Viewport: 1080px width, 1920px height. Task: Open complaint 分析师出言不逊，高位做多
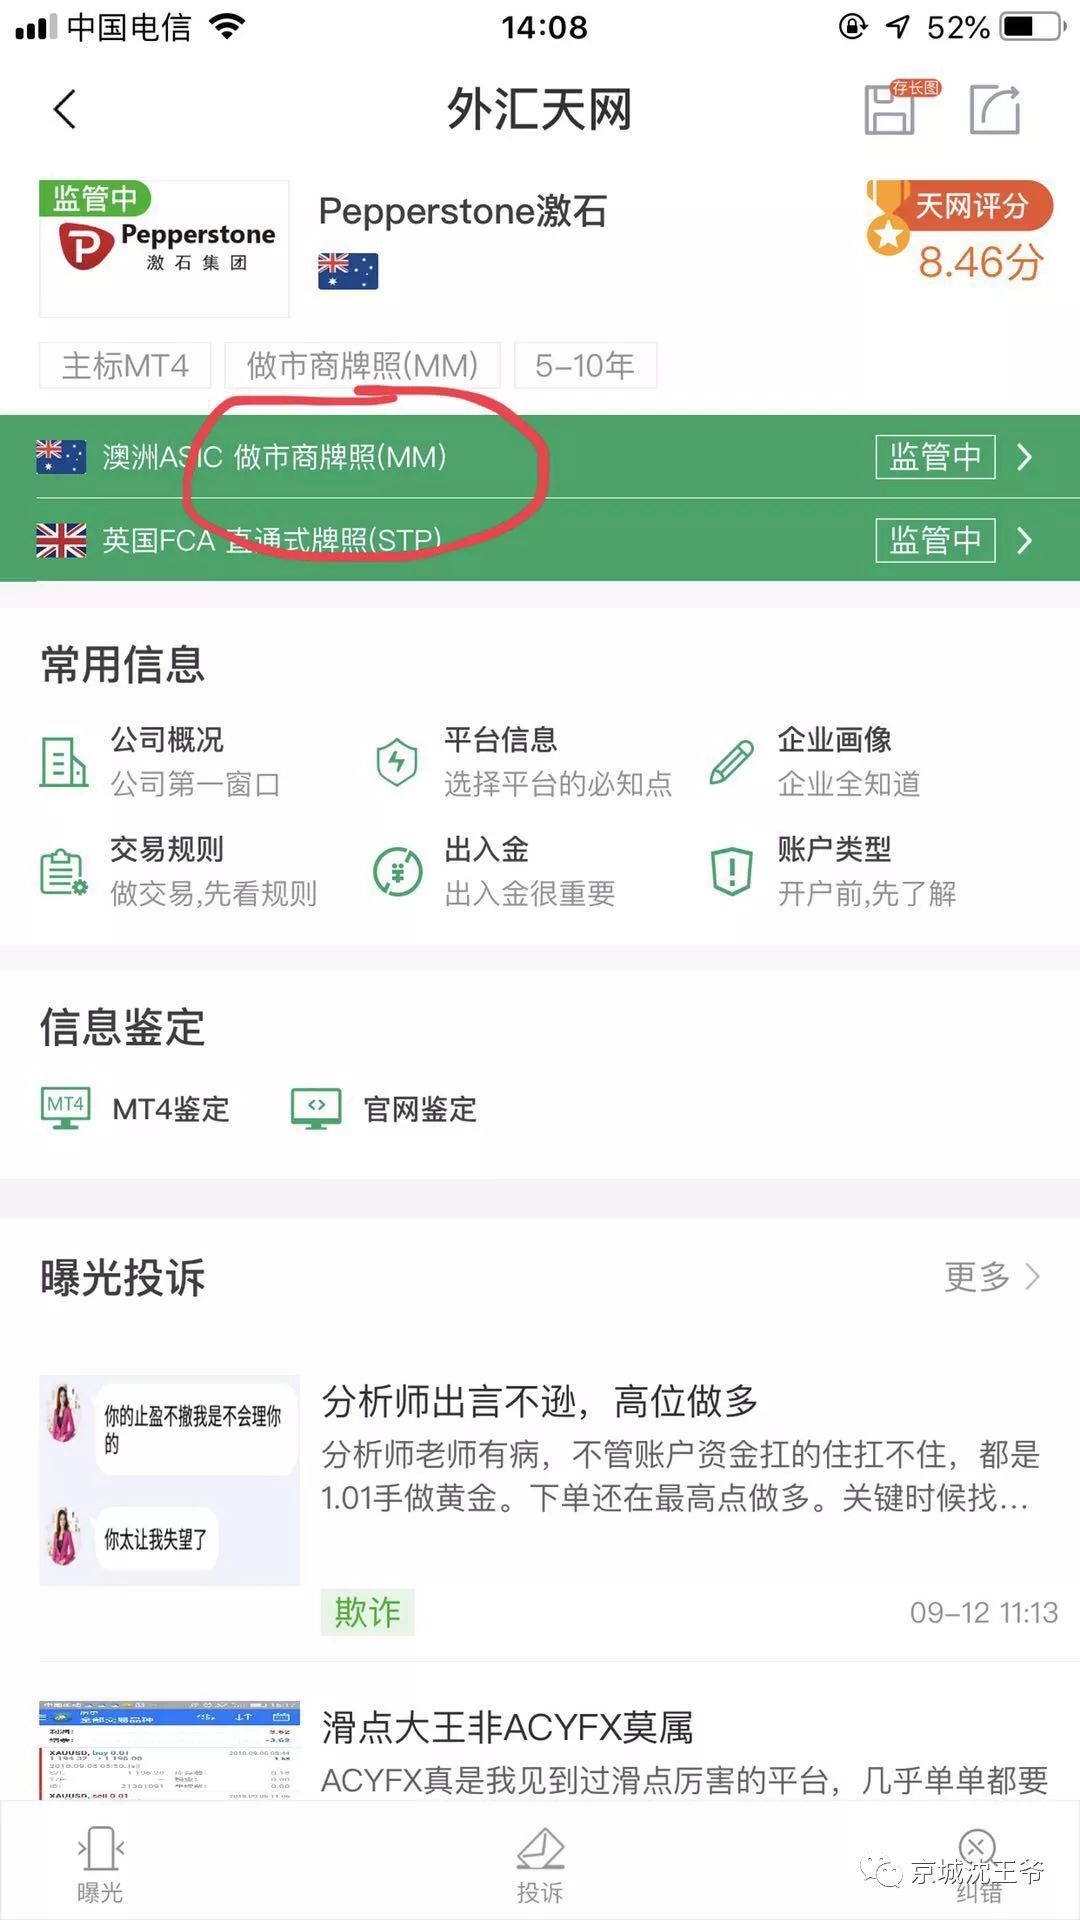(x=540, y=1402)
